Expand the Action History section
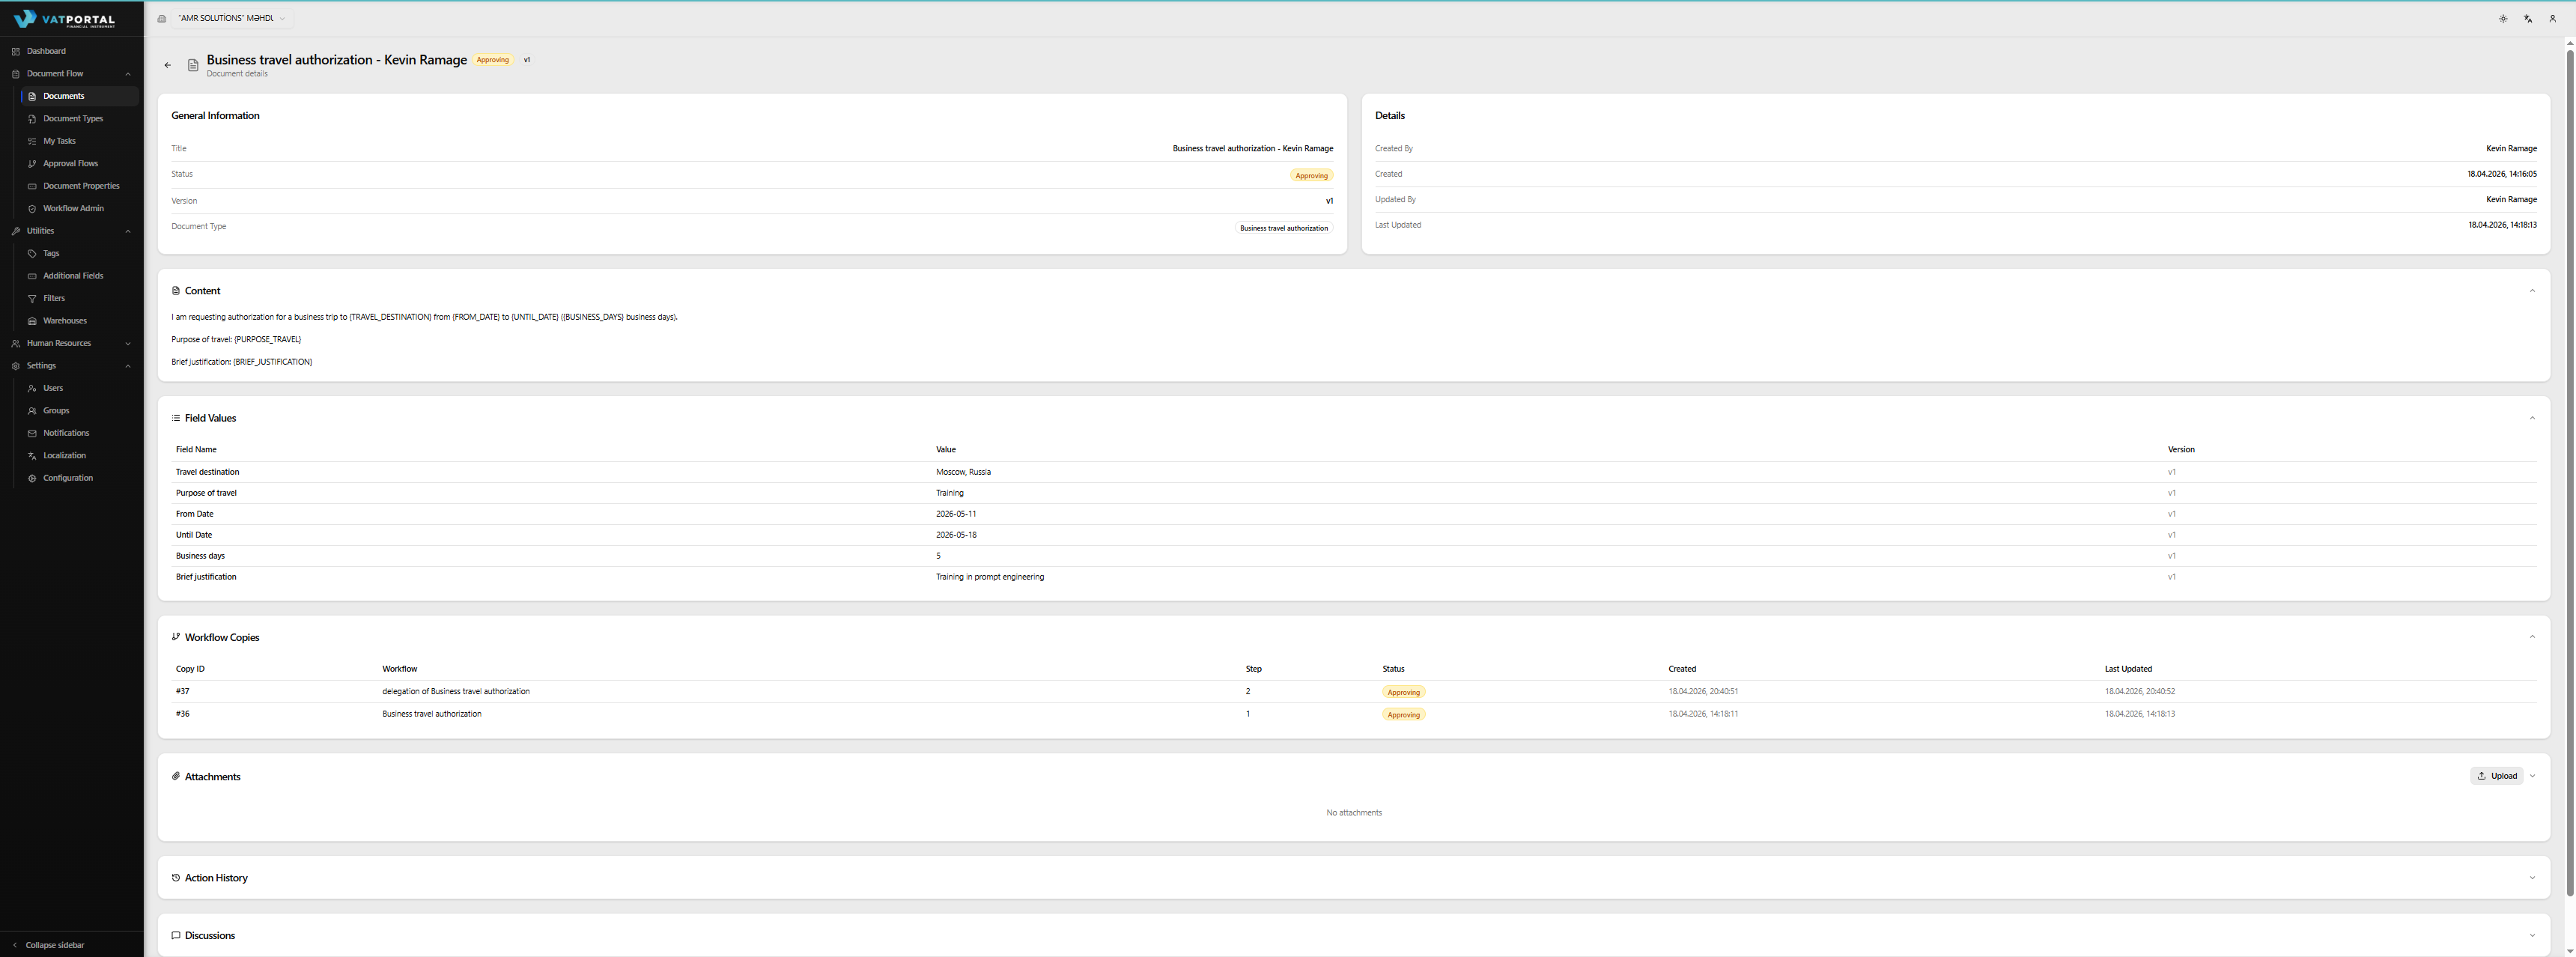2576x957 pixels. (2532, 877)
